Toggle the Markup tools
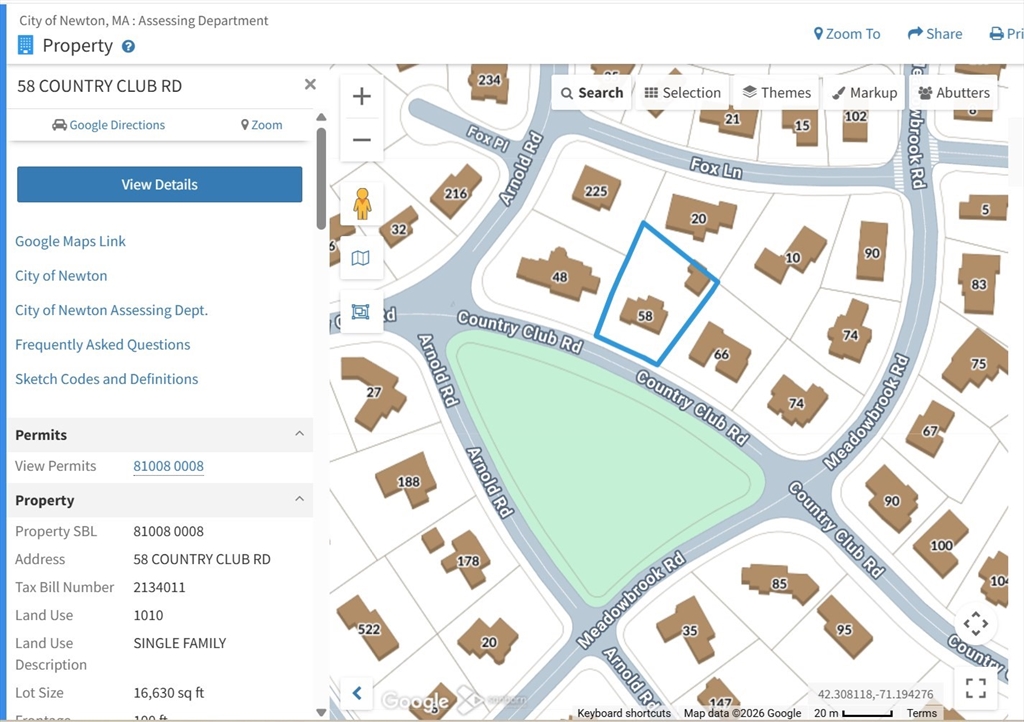 [864, 92]
